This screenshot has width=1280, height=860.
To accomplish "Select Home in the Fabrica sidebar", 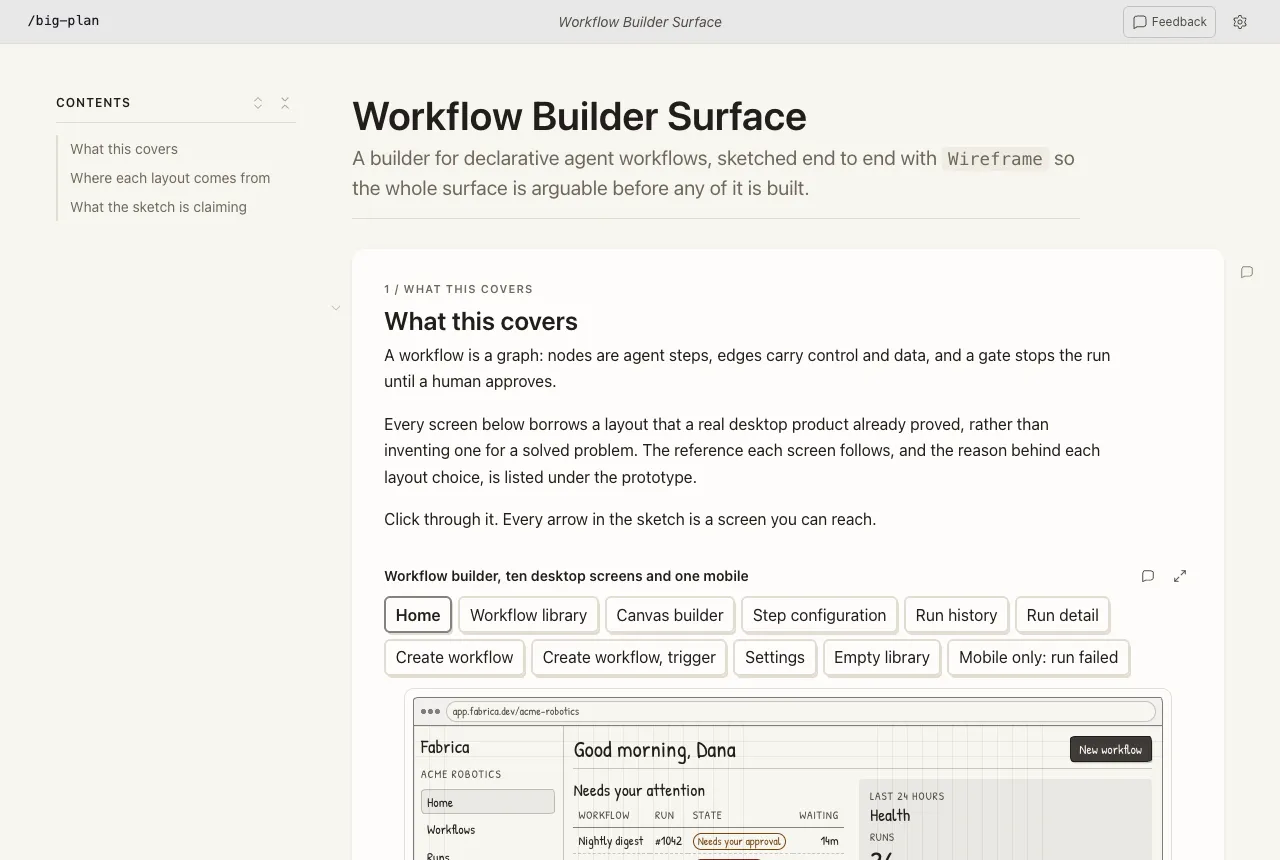I will coord(488,802).
